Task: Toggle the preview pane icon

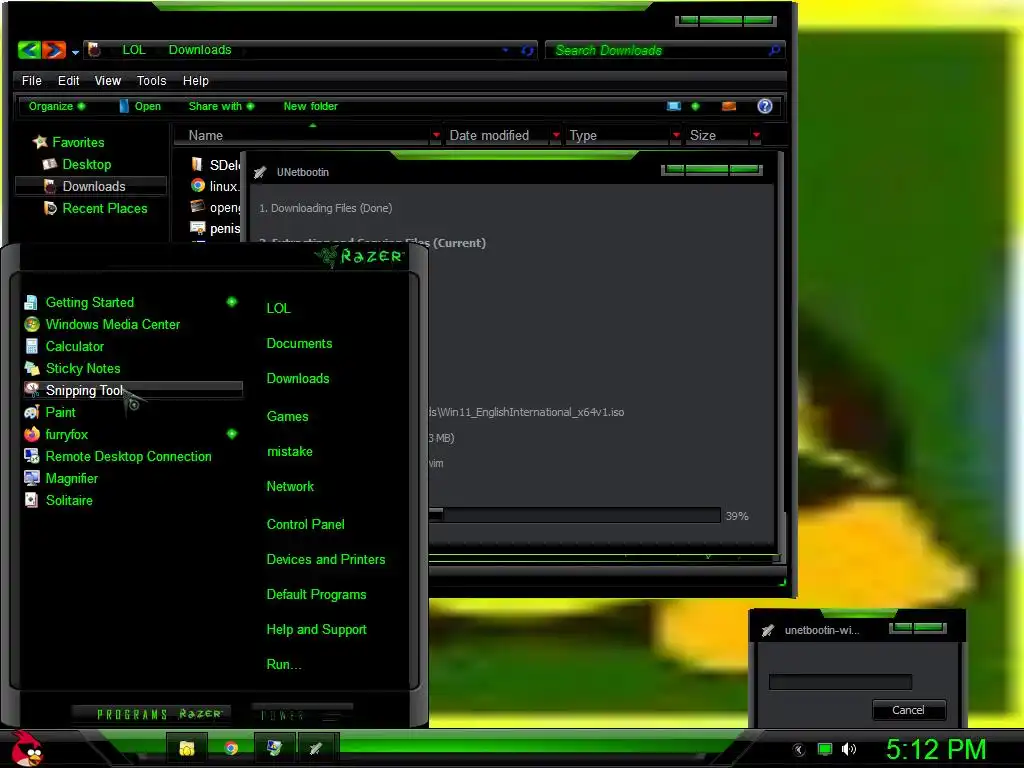Action: 729,106
